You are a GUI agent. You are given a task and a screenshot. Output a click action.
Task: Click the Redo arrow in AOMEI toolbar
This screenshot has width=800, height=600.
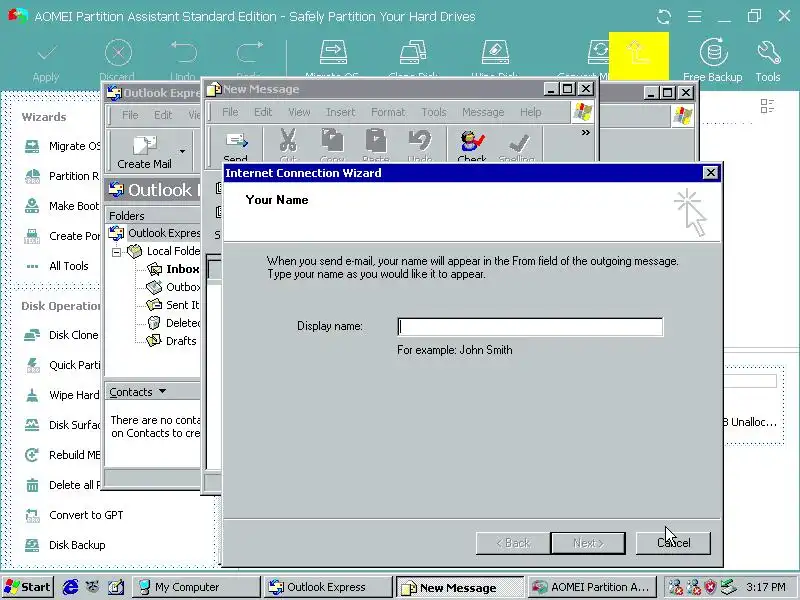click(x=249, y=53)
